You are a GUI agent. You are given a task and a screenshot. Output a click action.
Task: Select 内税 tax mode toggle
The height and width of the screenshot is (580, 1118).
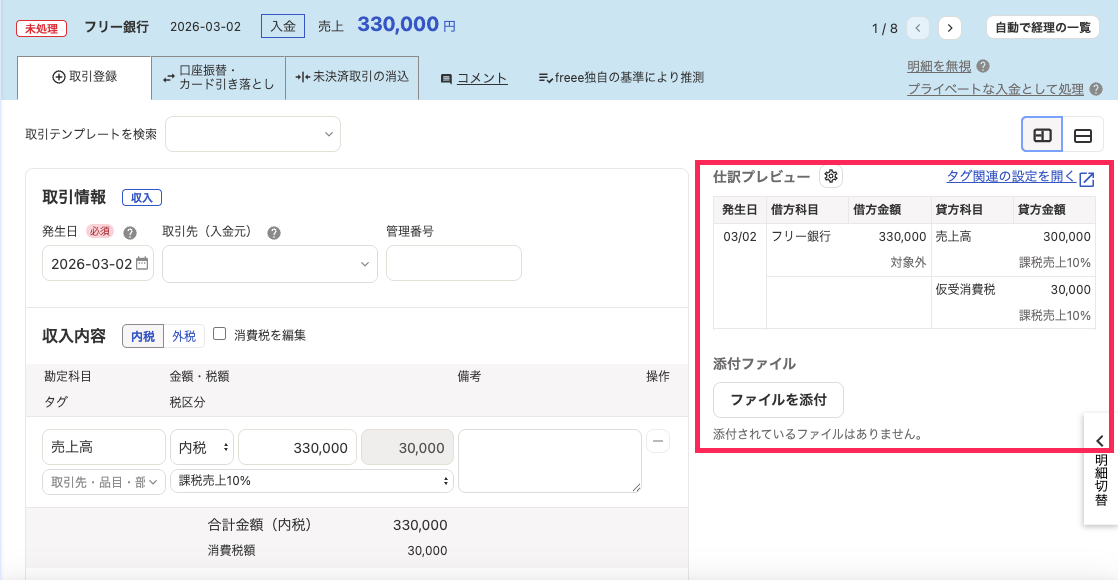[143, 336]
